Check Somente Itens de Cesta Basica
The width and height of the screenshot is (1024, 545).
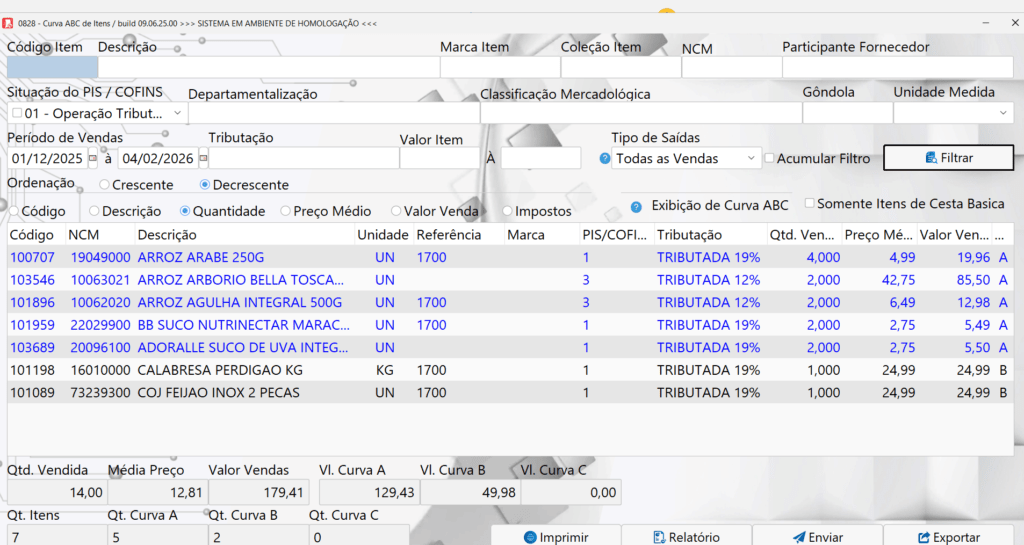click(810, 203)
